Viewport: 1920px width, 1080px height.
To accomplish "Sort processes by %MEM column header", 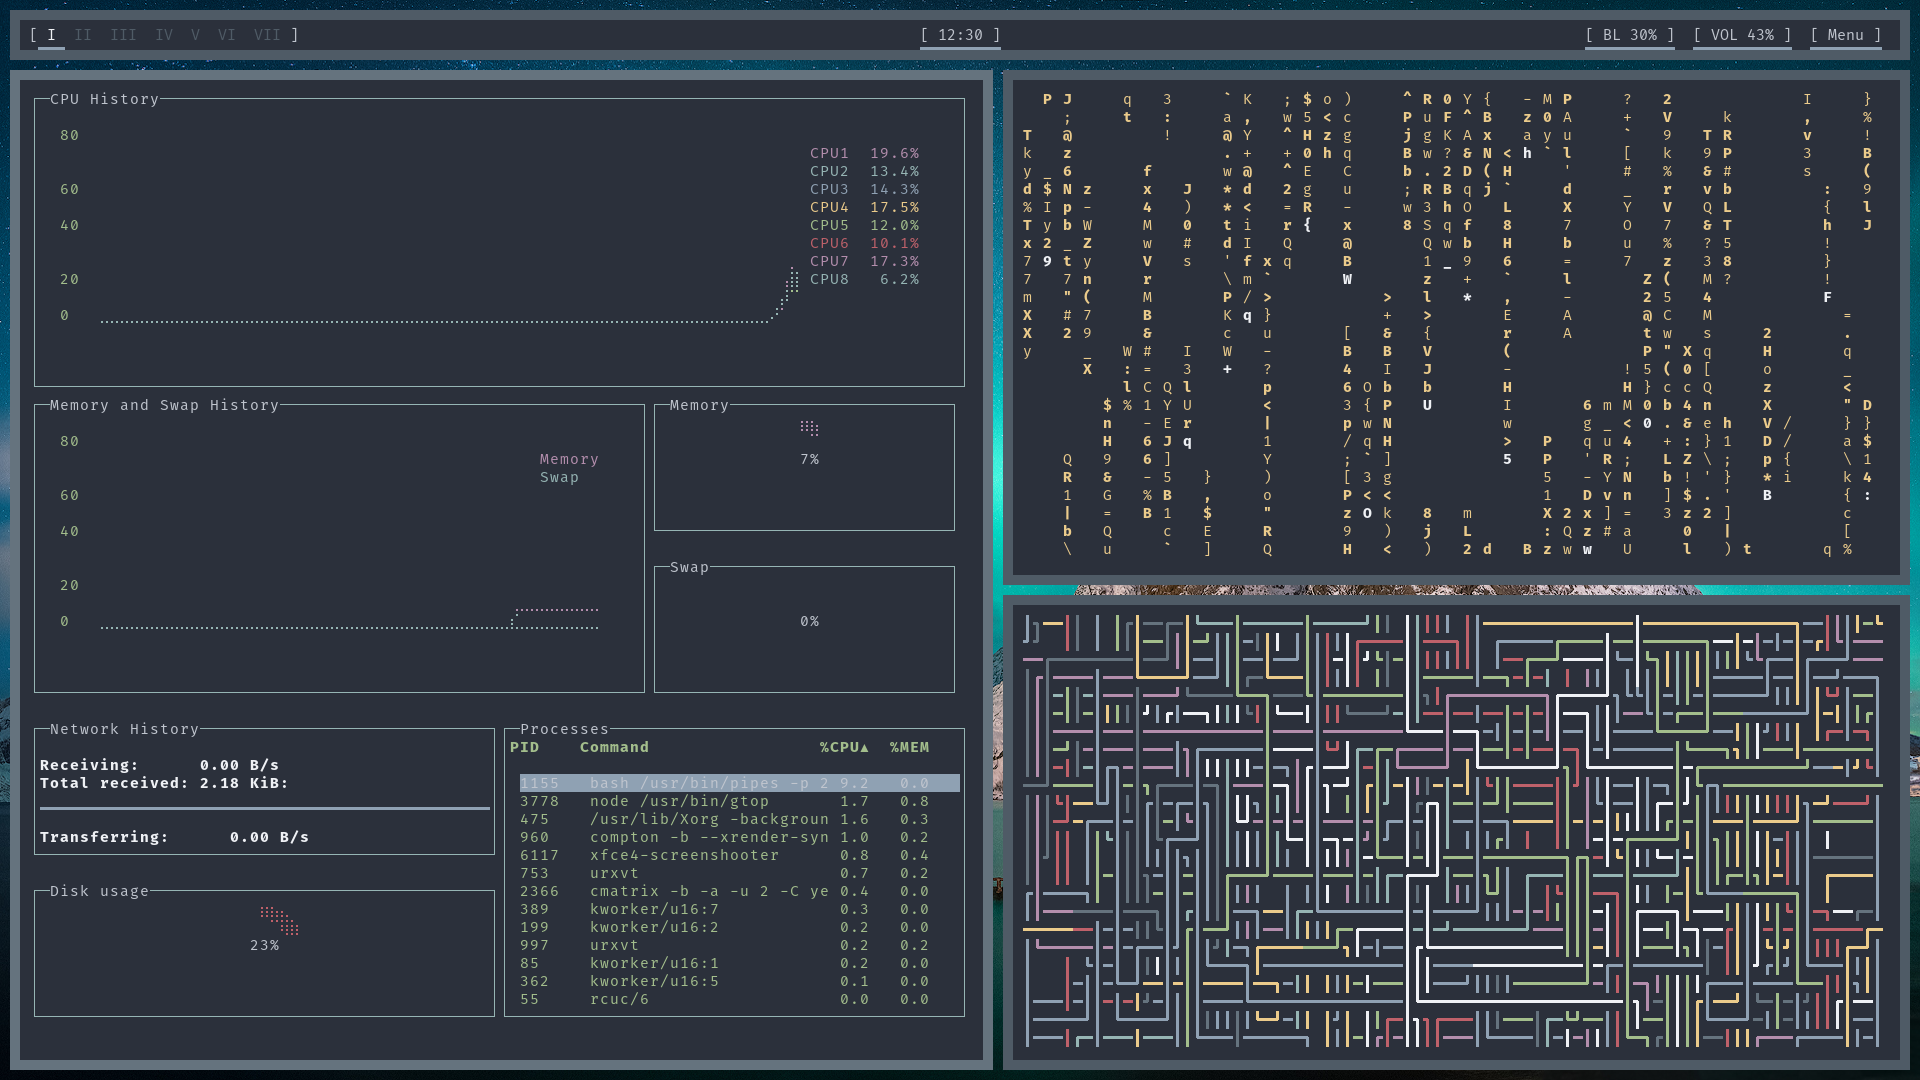I will (909, 747).
